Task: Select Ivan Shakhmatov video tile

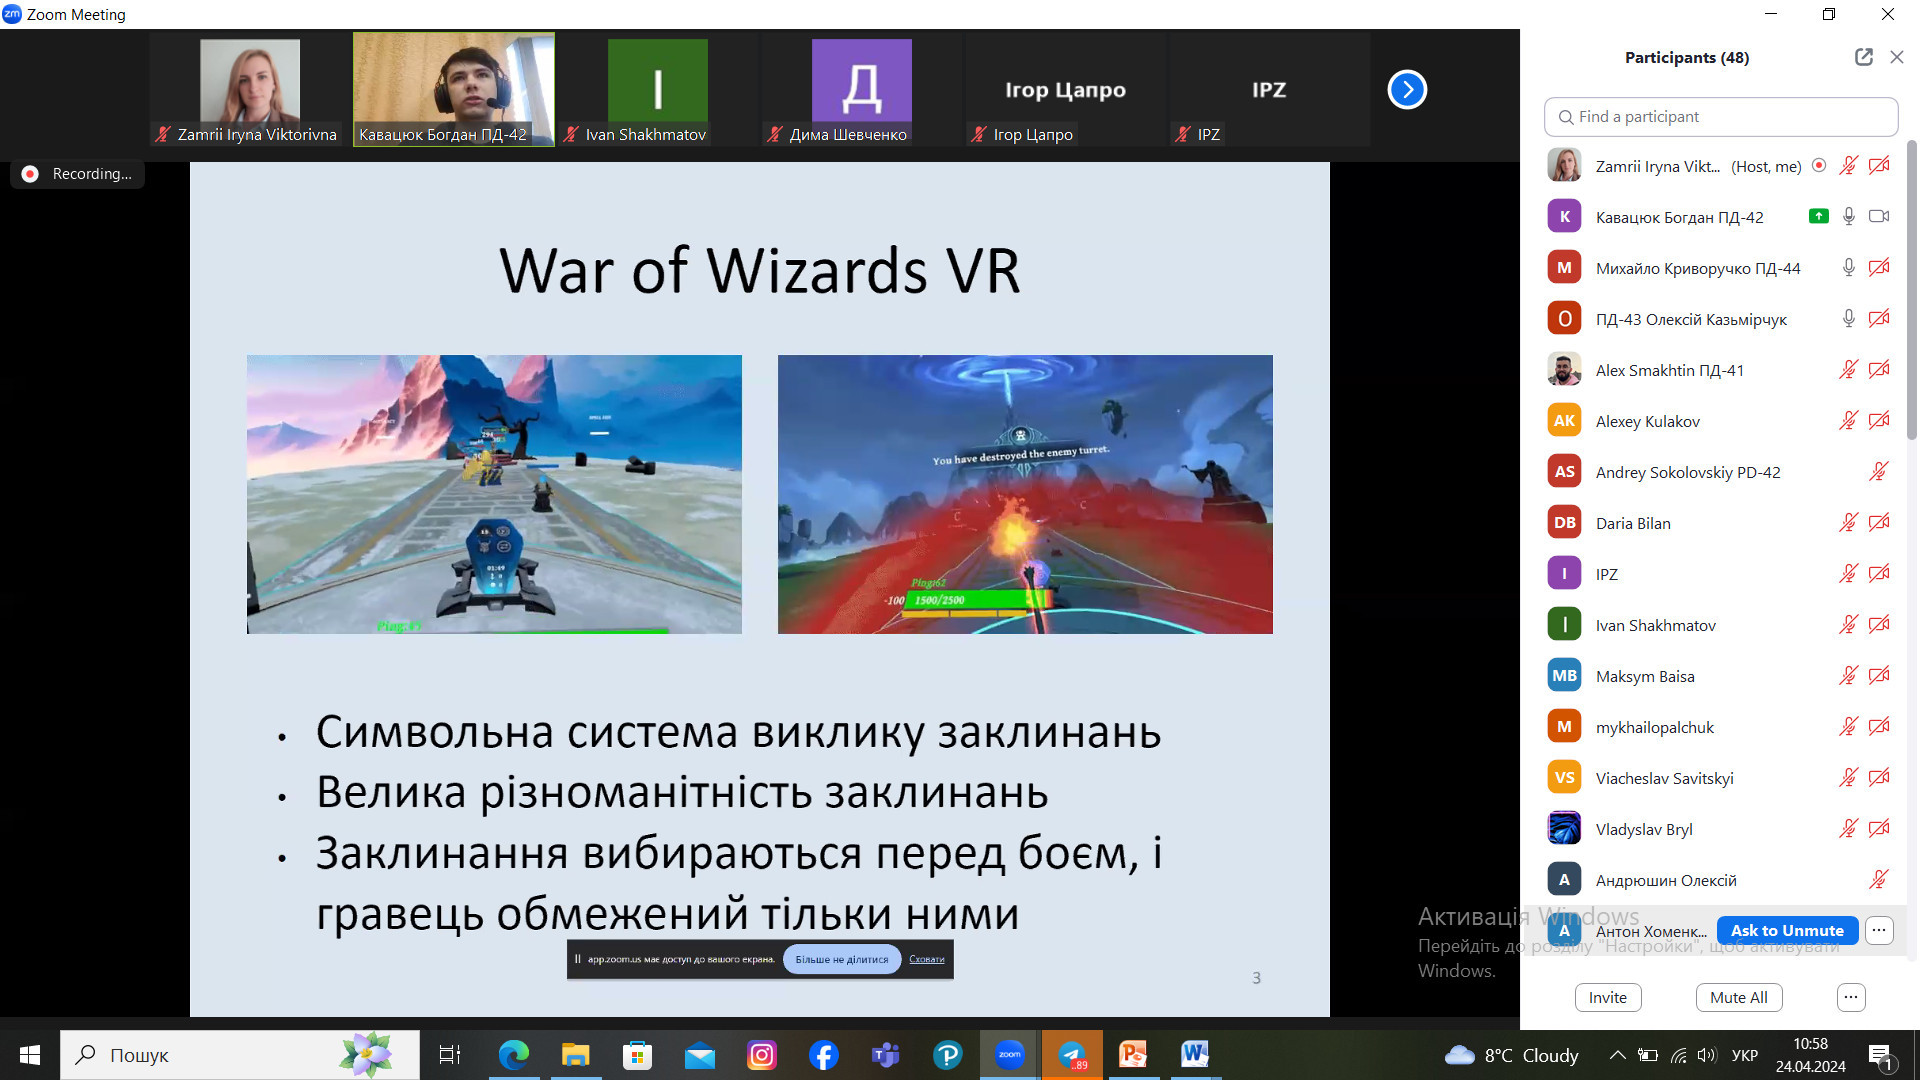Action: pyautogui.click(x=657, y=90)
